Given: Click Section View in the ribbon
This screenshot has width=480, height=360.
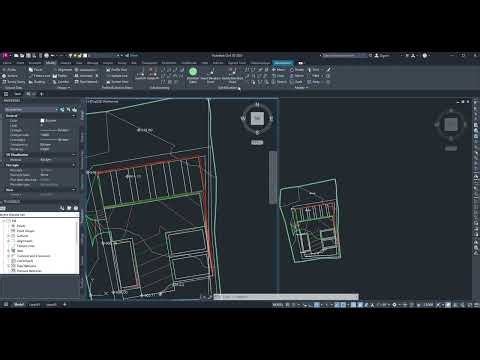Looking at the screenshot, I should tap(117, 82).
